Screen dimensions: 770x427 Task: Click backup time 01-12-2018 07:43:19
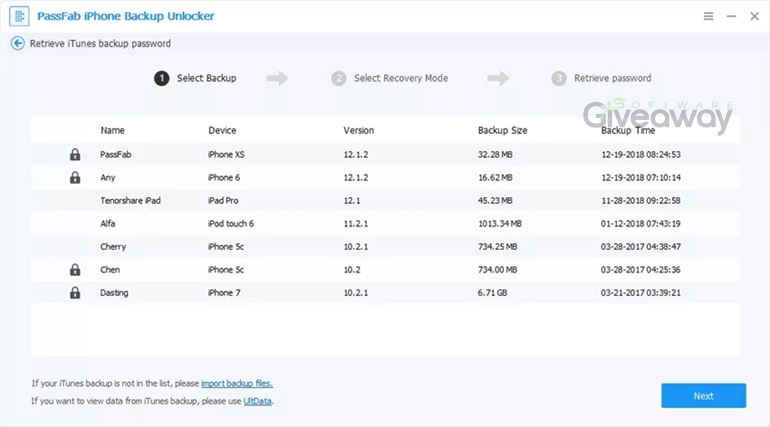click(x=641, y=223)
